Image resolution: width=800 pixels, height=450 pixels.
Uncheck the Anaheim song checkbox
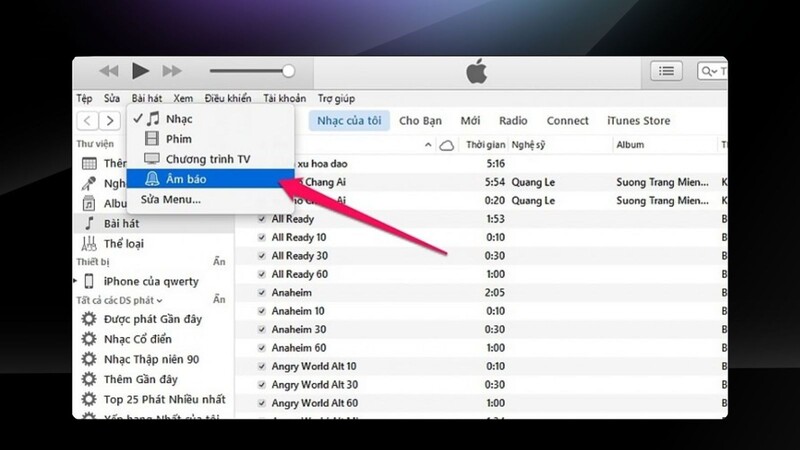pyautogui.click(x=262, y=292)
